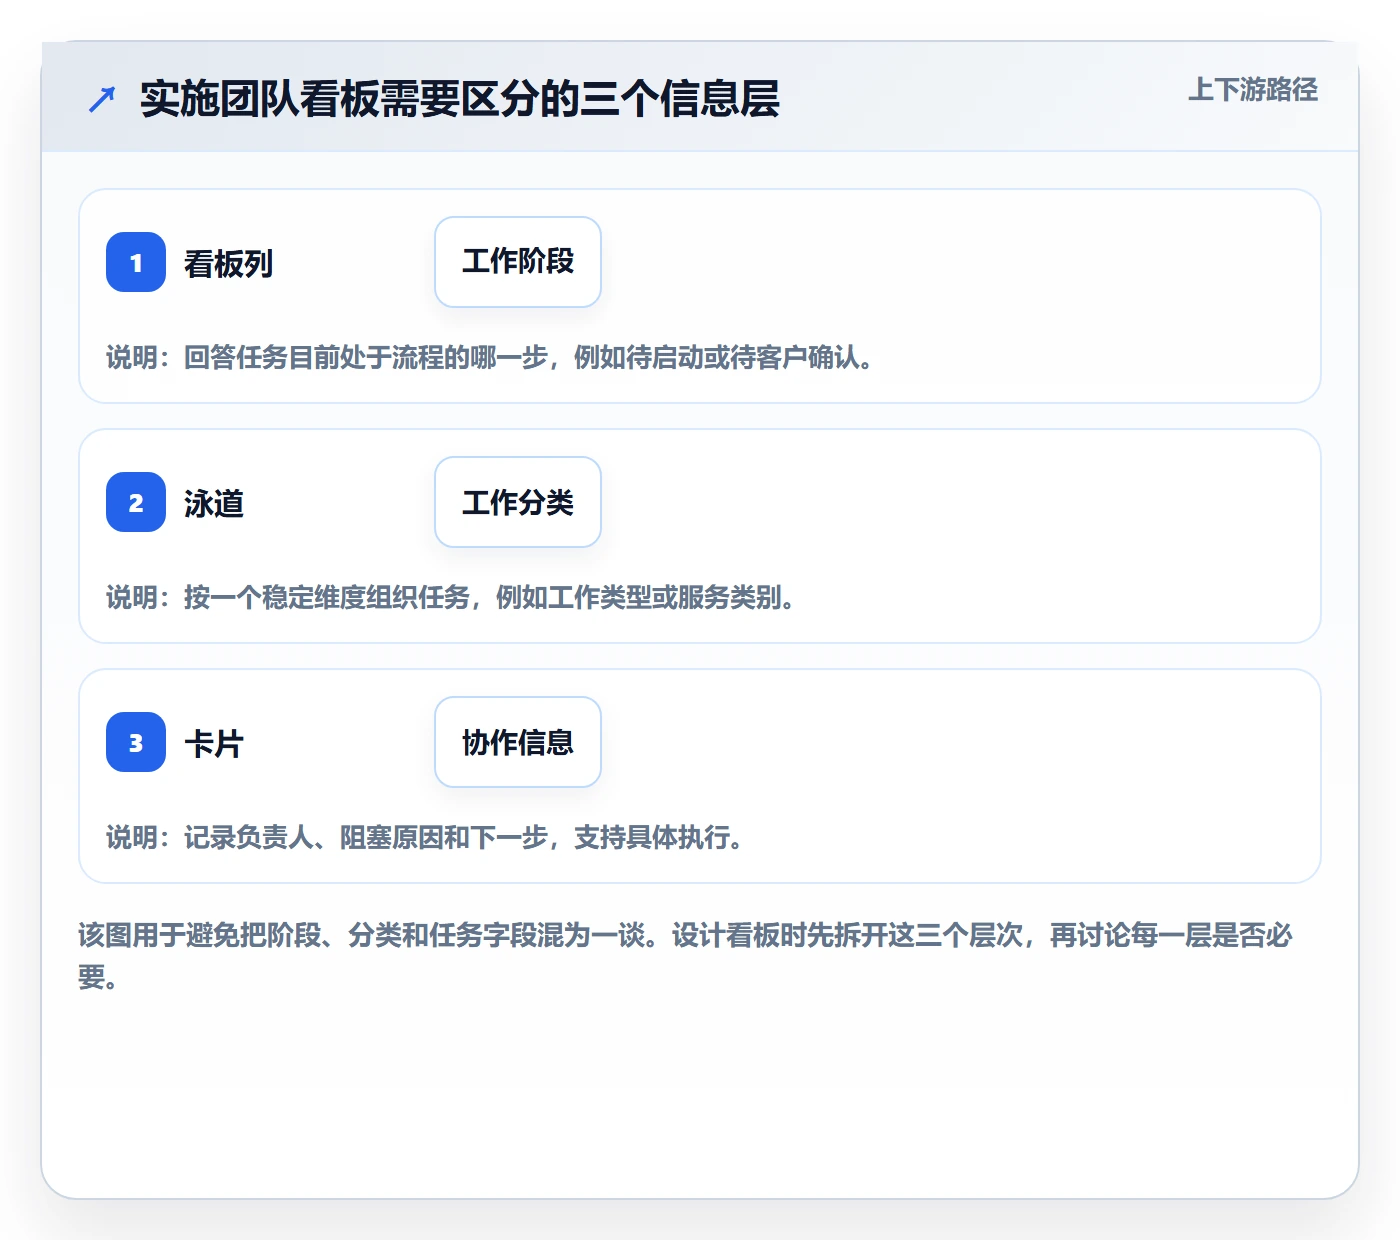Select the third card containing 卡片
The image size is (1400, 1240).
point(700,776)
